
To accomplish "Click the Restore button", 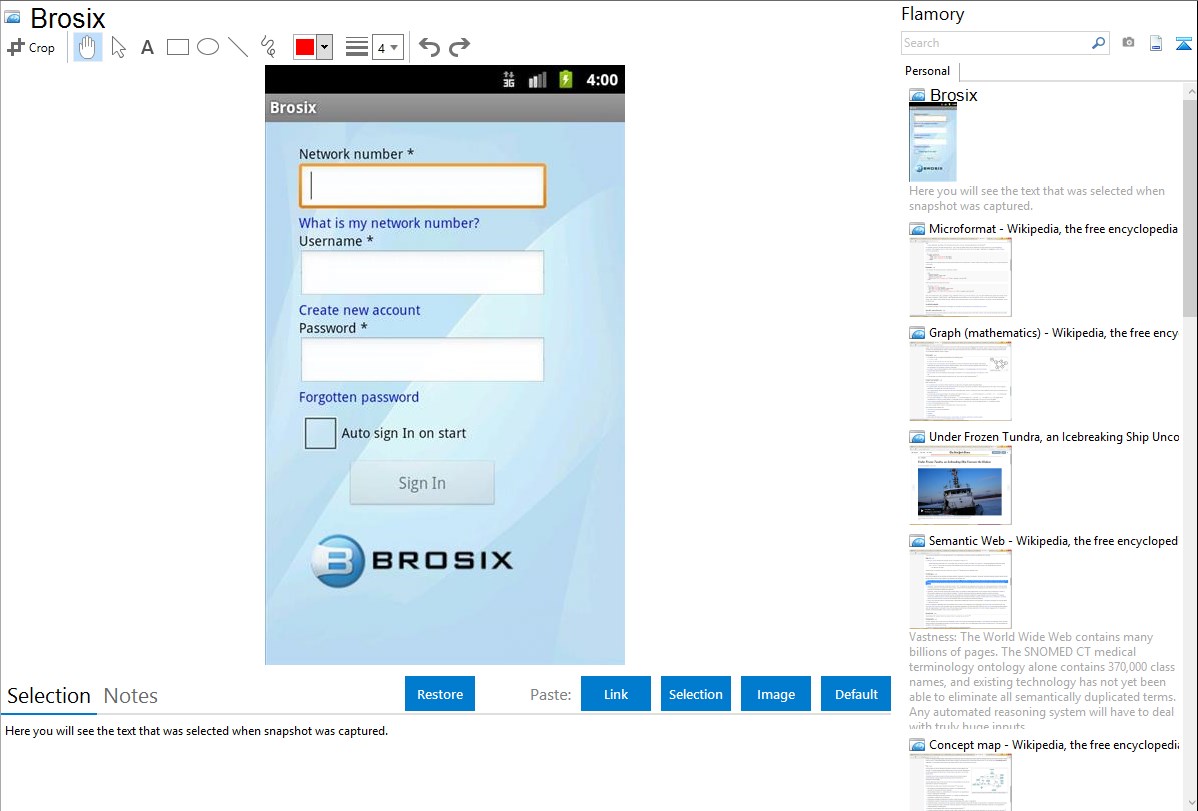I will point(440,694).
